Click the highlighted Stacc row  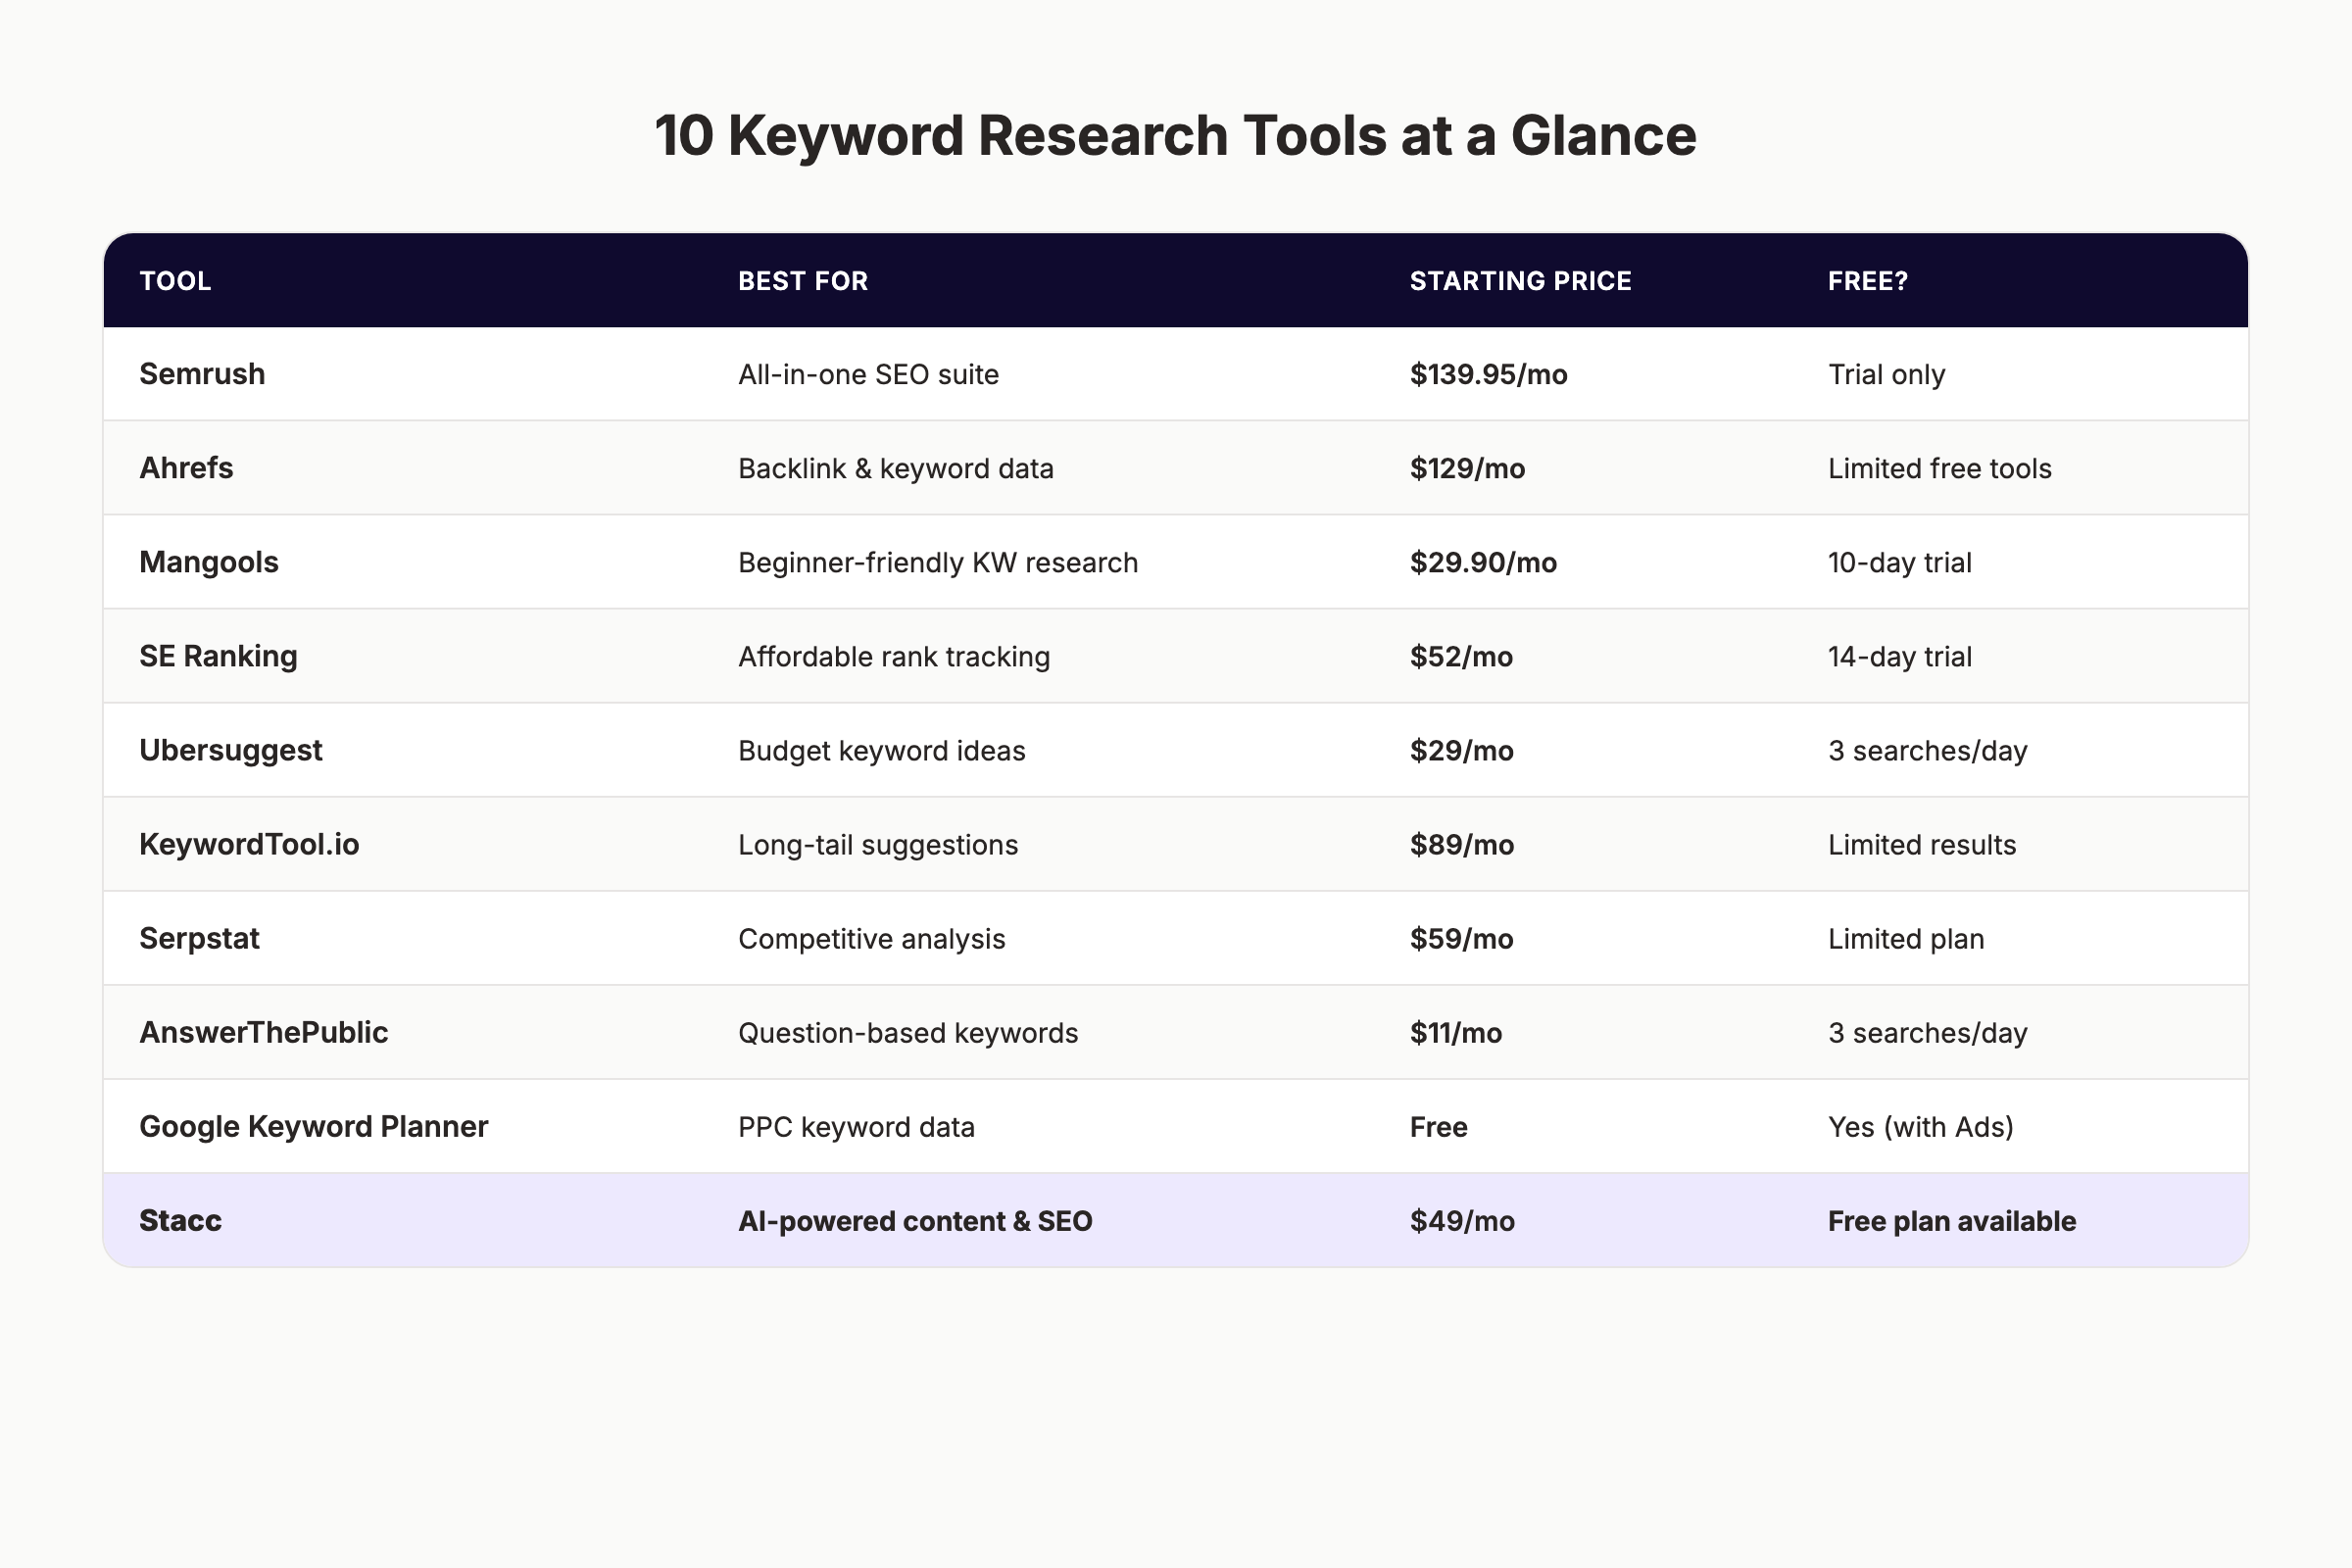pos(181,1220)
